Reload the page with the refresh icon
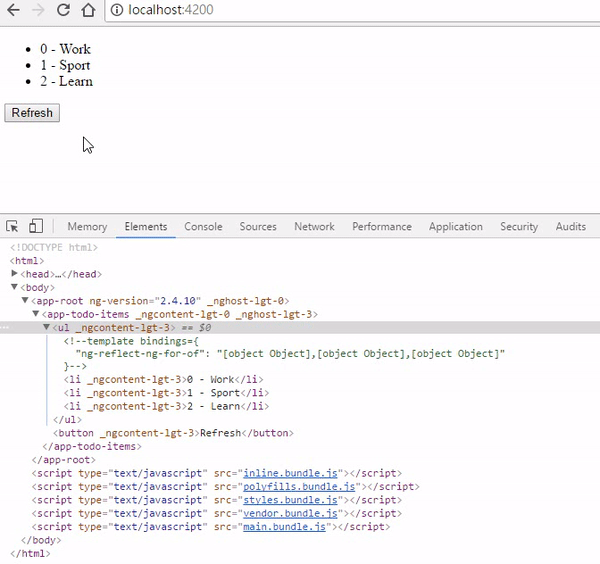 [63, 10]
